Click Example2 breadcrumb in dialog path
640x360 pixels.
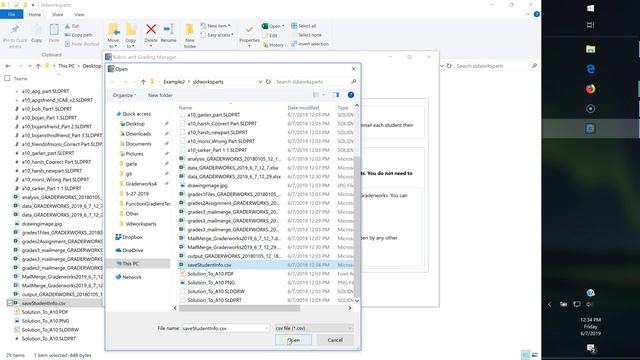pyautogui.click(x=174, y=82)
